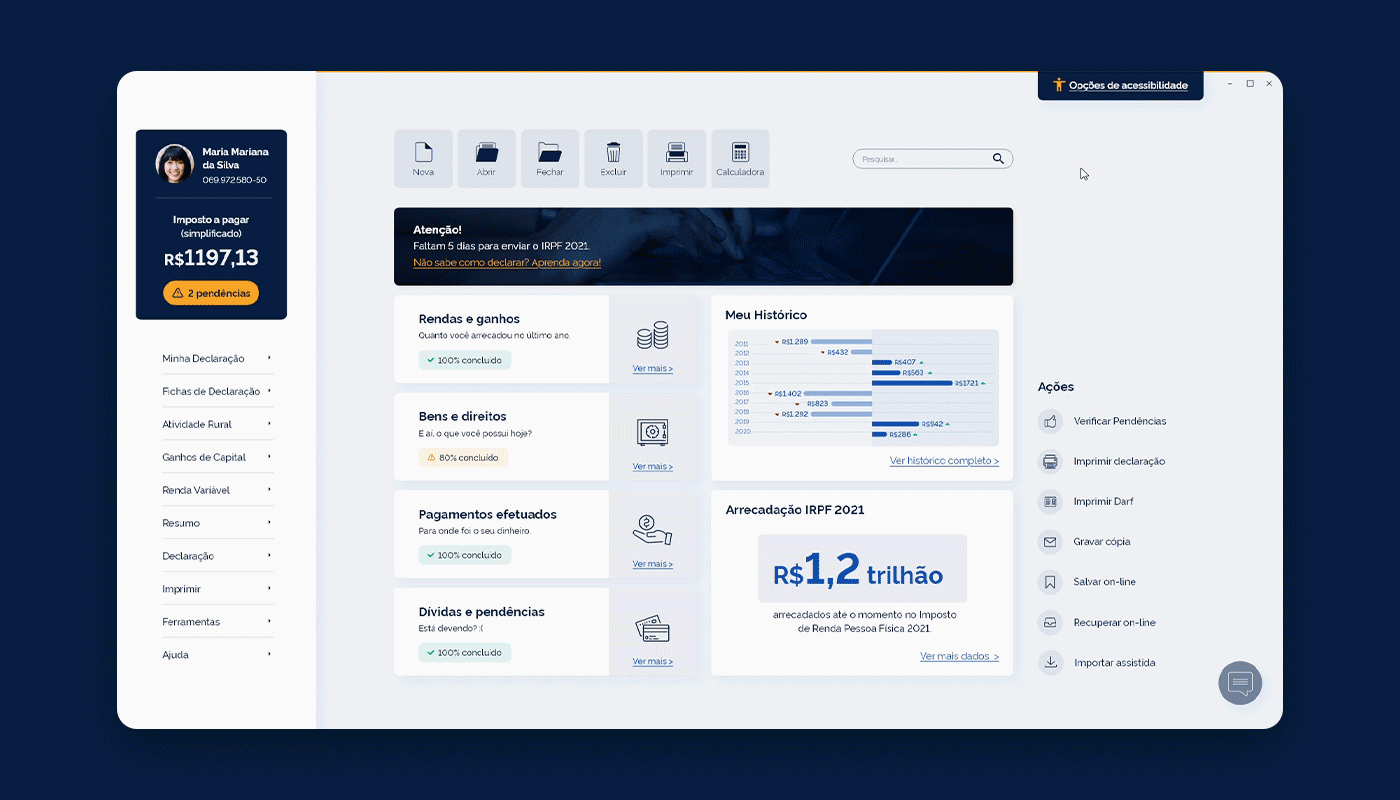Viewport: 1400px width, 800px height.
Task: Click the thumbs-up Verificar Pendências icon
Action: (1050, 421)
